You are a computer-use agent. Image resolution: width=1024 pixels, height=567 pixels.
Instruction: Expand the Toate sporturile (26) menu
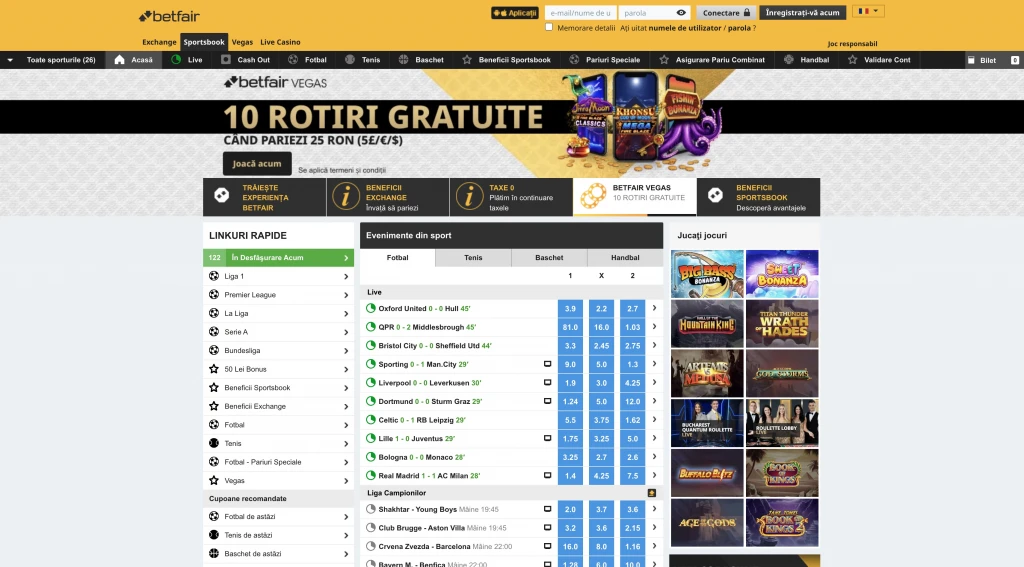[x=10, y=60]
